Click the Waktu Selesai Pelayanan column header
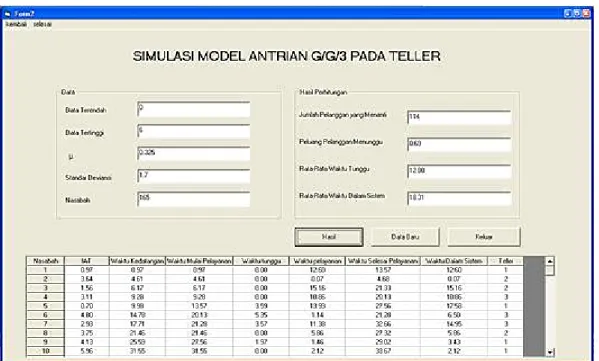Screen dimensions: 599x361 tap(383, 261)
